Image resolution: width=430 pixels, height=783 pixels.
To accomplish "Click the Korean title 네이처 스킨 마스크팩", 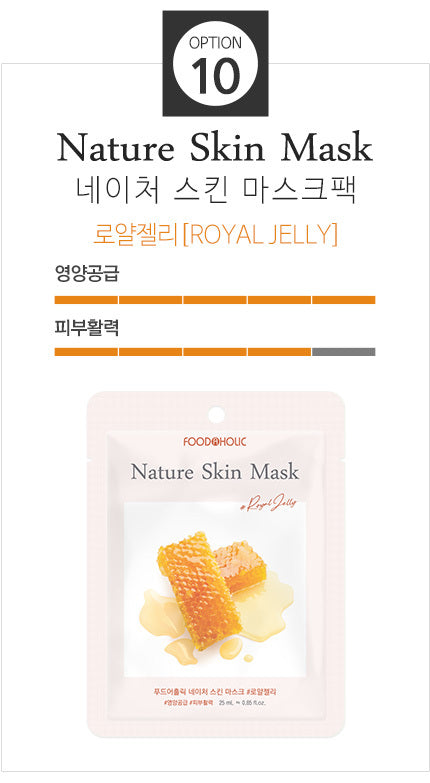I will click(215, 191).
